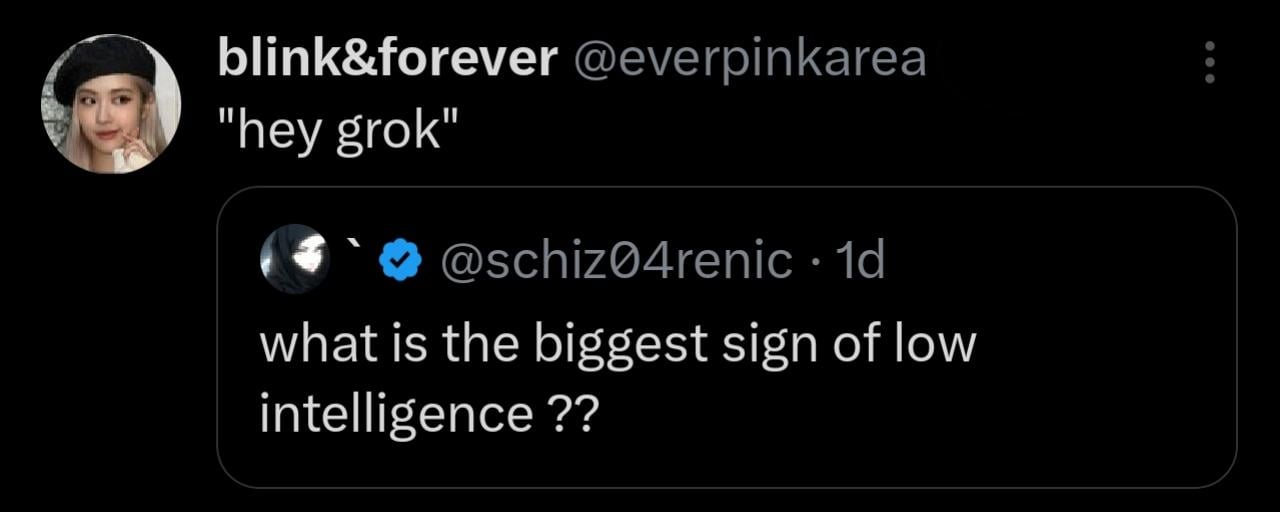This screenshot has width=1280, height=512.
Task: Click the quoted tweet author's small avatar
Action: tap(294, 259)
